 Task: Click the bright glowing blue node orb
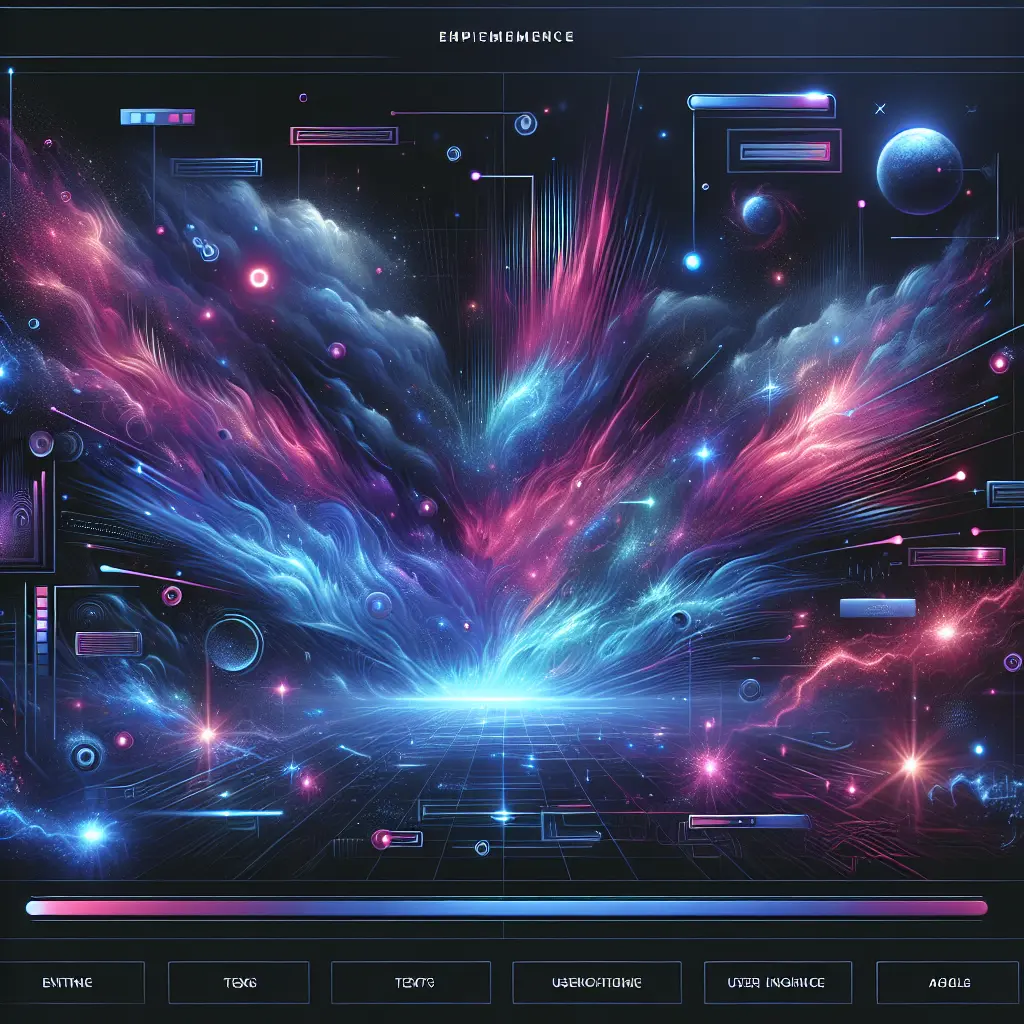click(691, 261)
